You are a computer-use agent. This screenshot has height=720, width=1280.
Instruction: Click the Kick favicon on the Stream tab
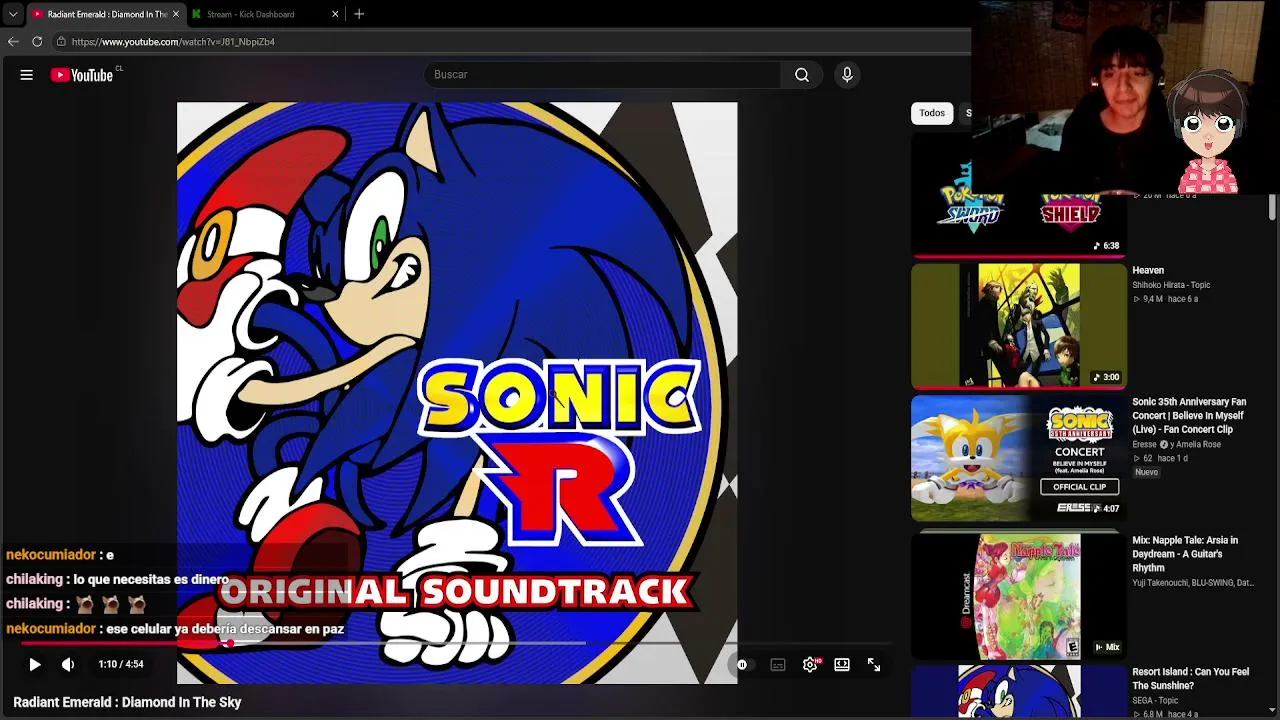(x=197, y=14)
